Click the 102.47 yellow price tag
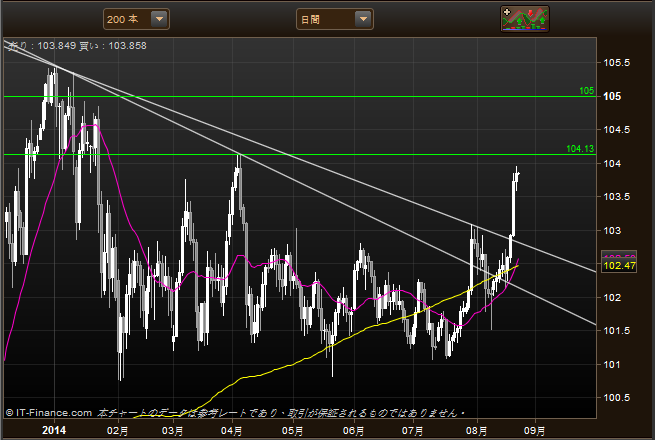The height and width of the screenshot is (440, 655). 619,265
